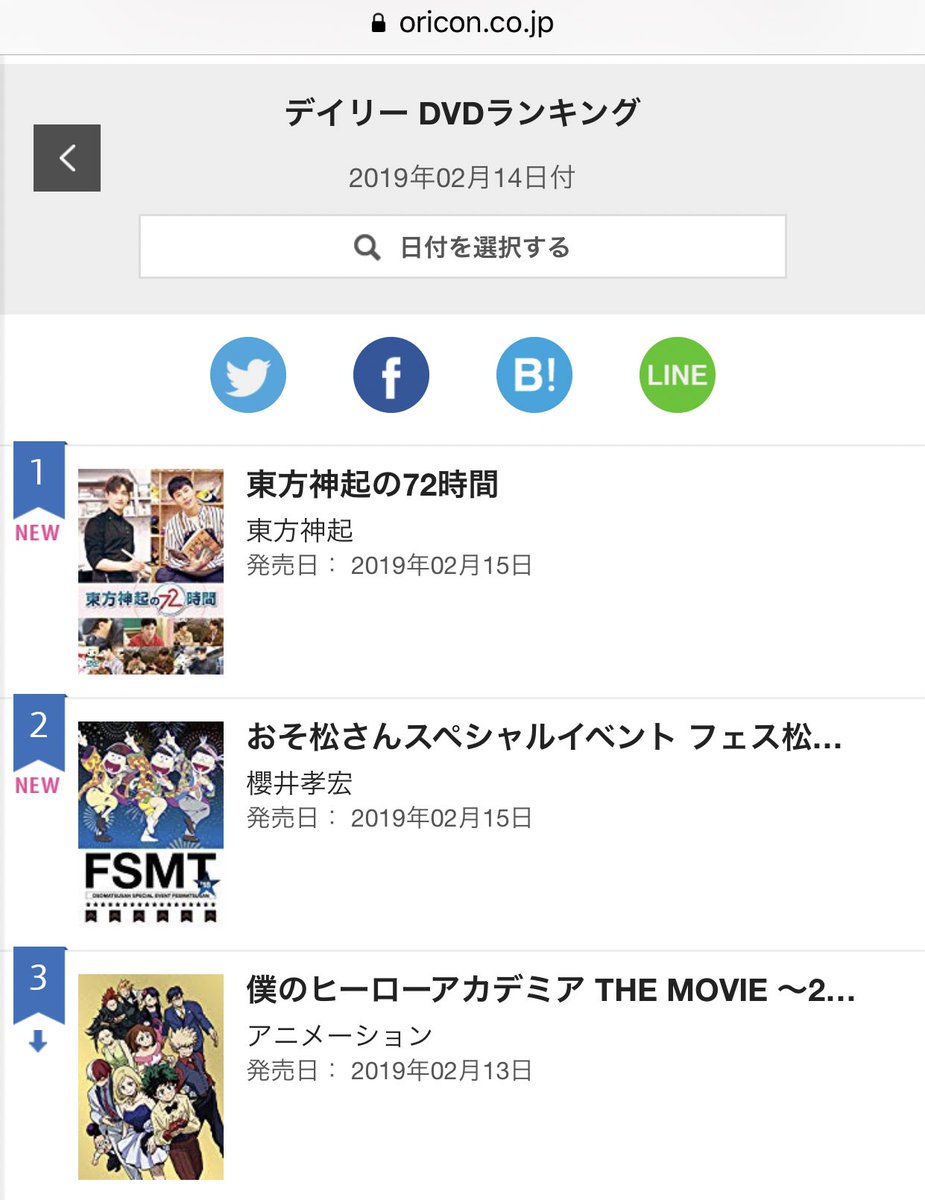
Task: Tap the rank 1 blue ribbon badge
Action: coord(38,473)
